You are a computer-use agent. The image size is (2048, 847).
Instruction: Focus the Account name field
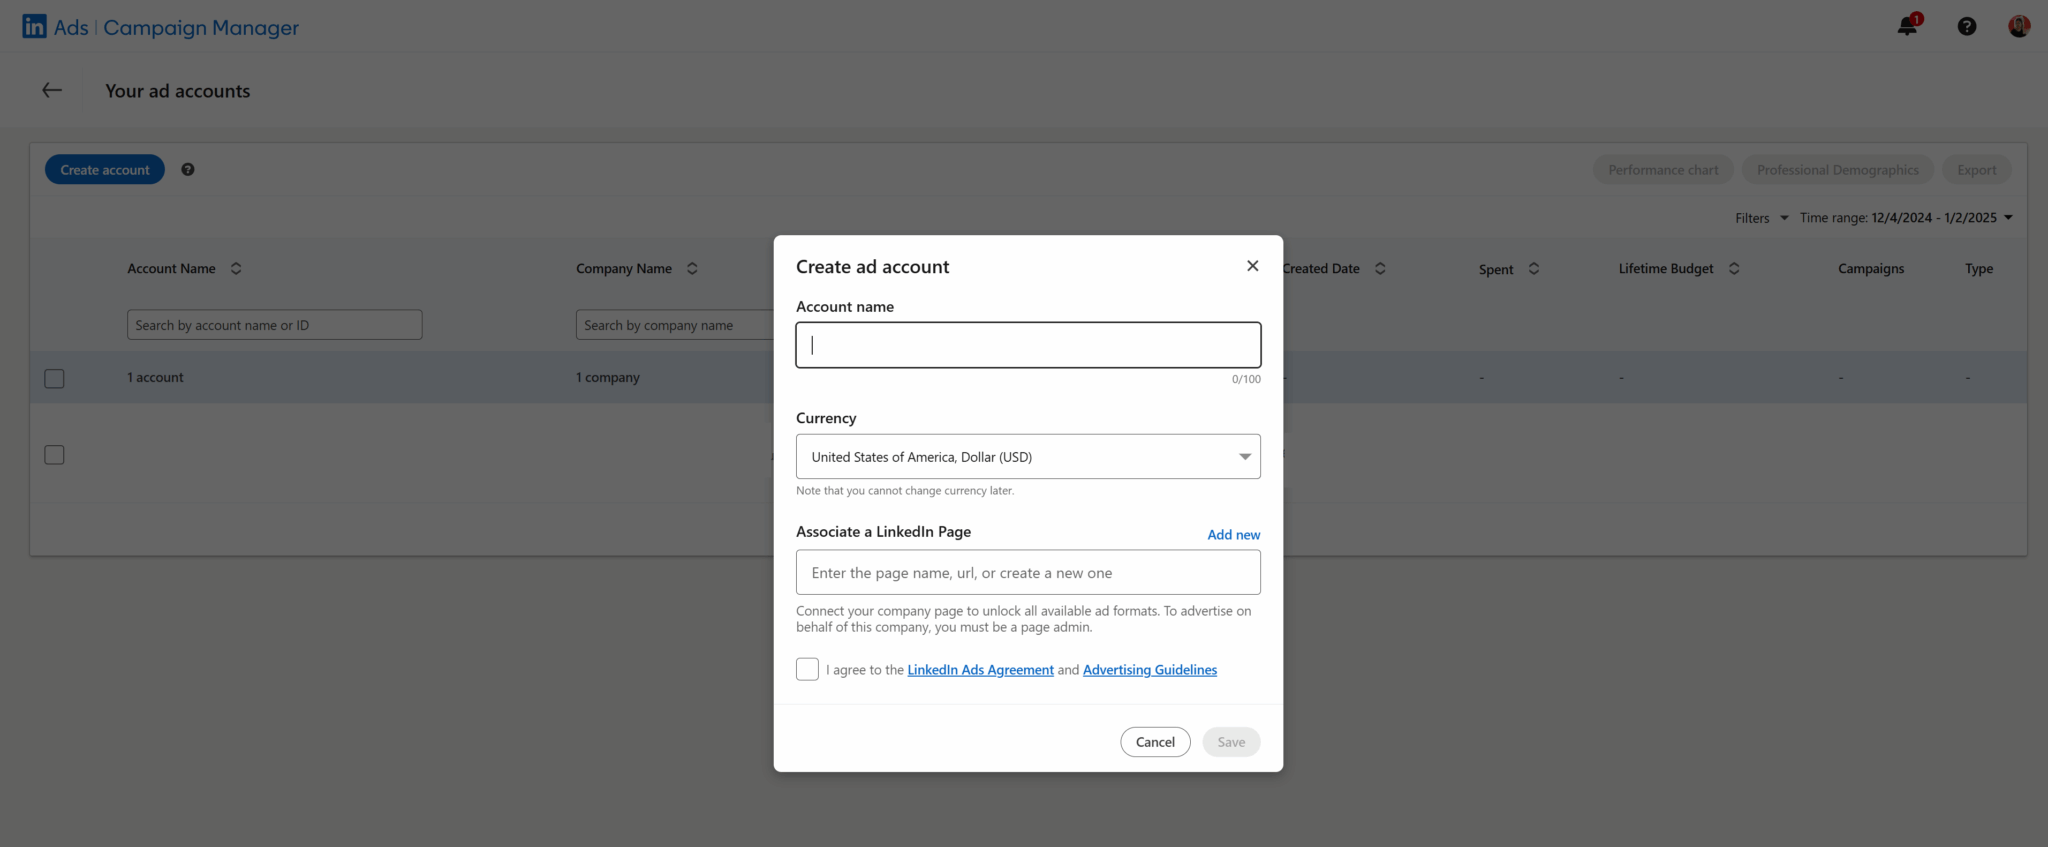tap(1028, 345)
